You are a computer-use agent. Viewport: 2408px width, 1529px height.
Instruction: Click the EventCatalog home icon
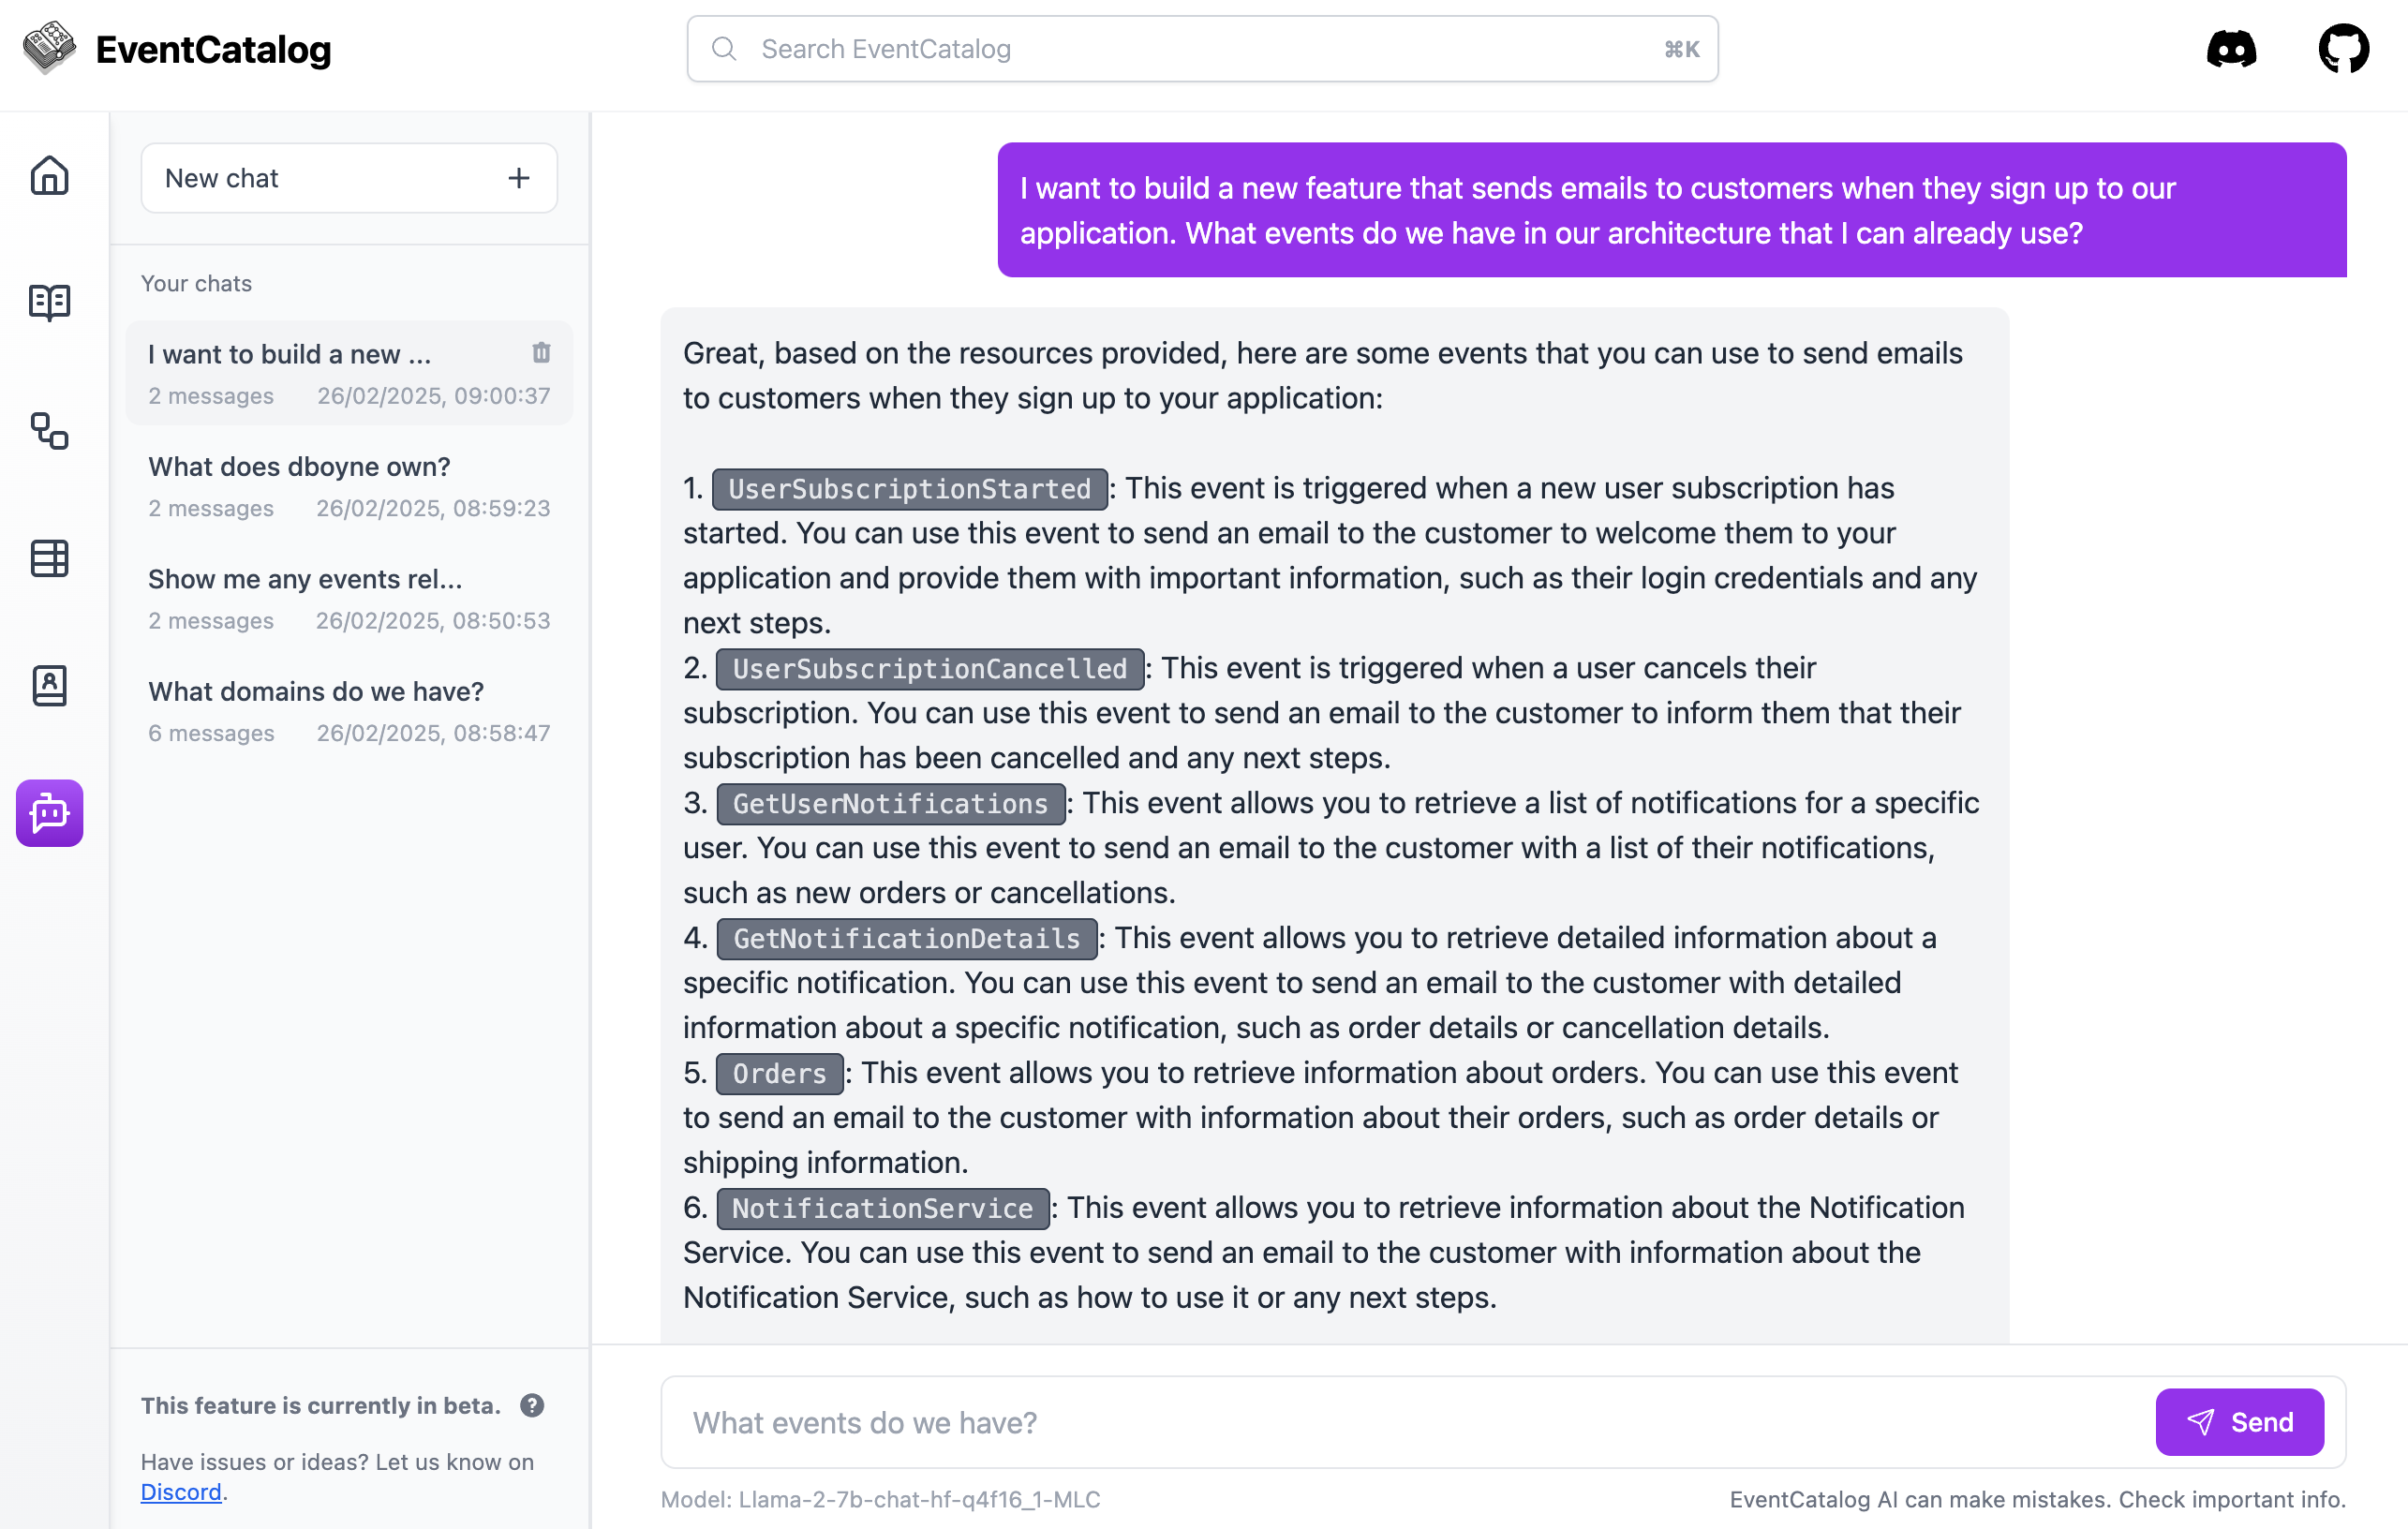point(49,173)
